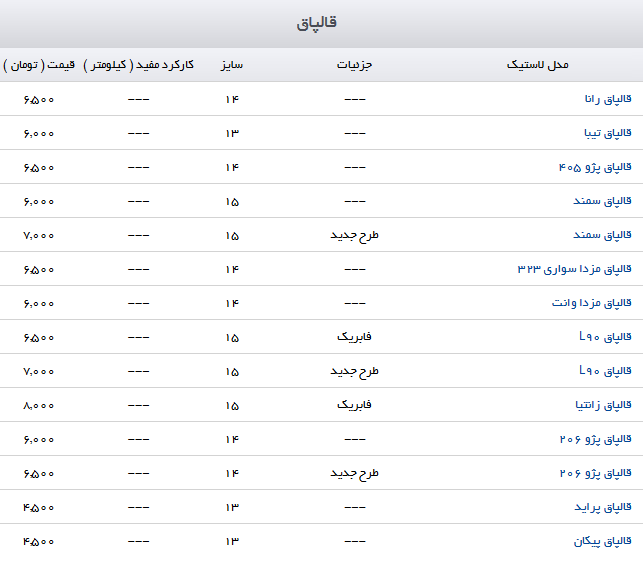Select size ۱۳ in the پراید row
643x561 pixels.
coord(232,508)
